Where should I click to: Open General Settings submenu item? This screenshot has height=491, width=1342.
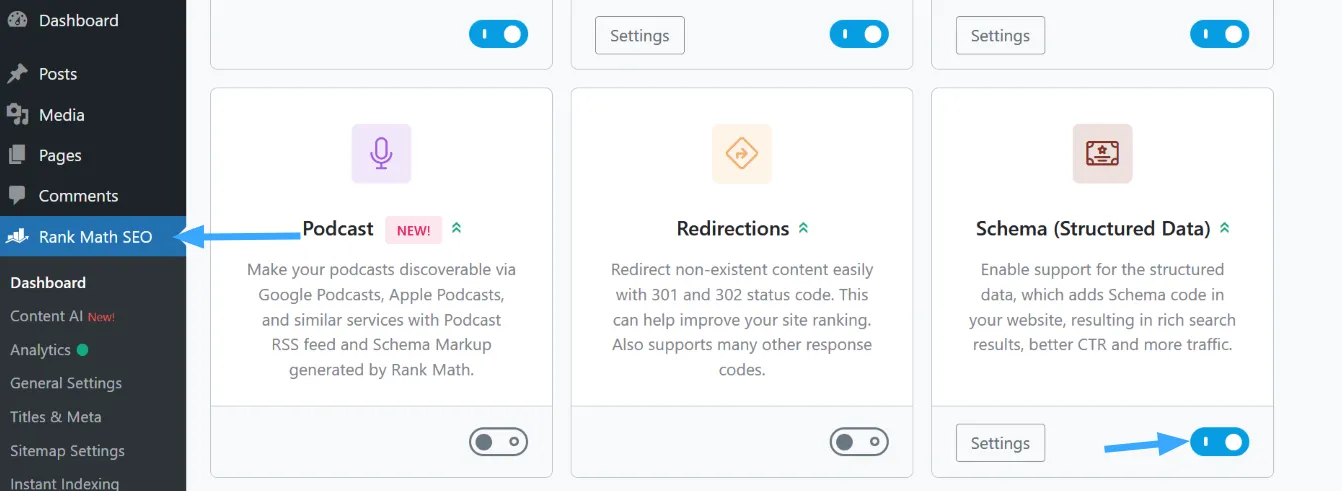coord(66,383)
